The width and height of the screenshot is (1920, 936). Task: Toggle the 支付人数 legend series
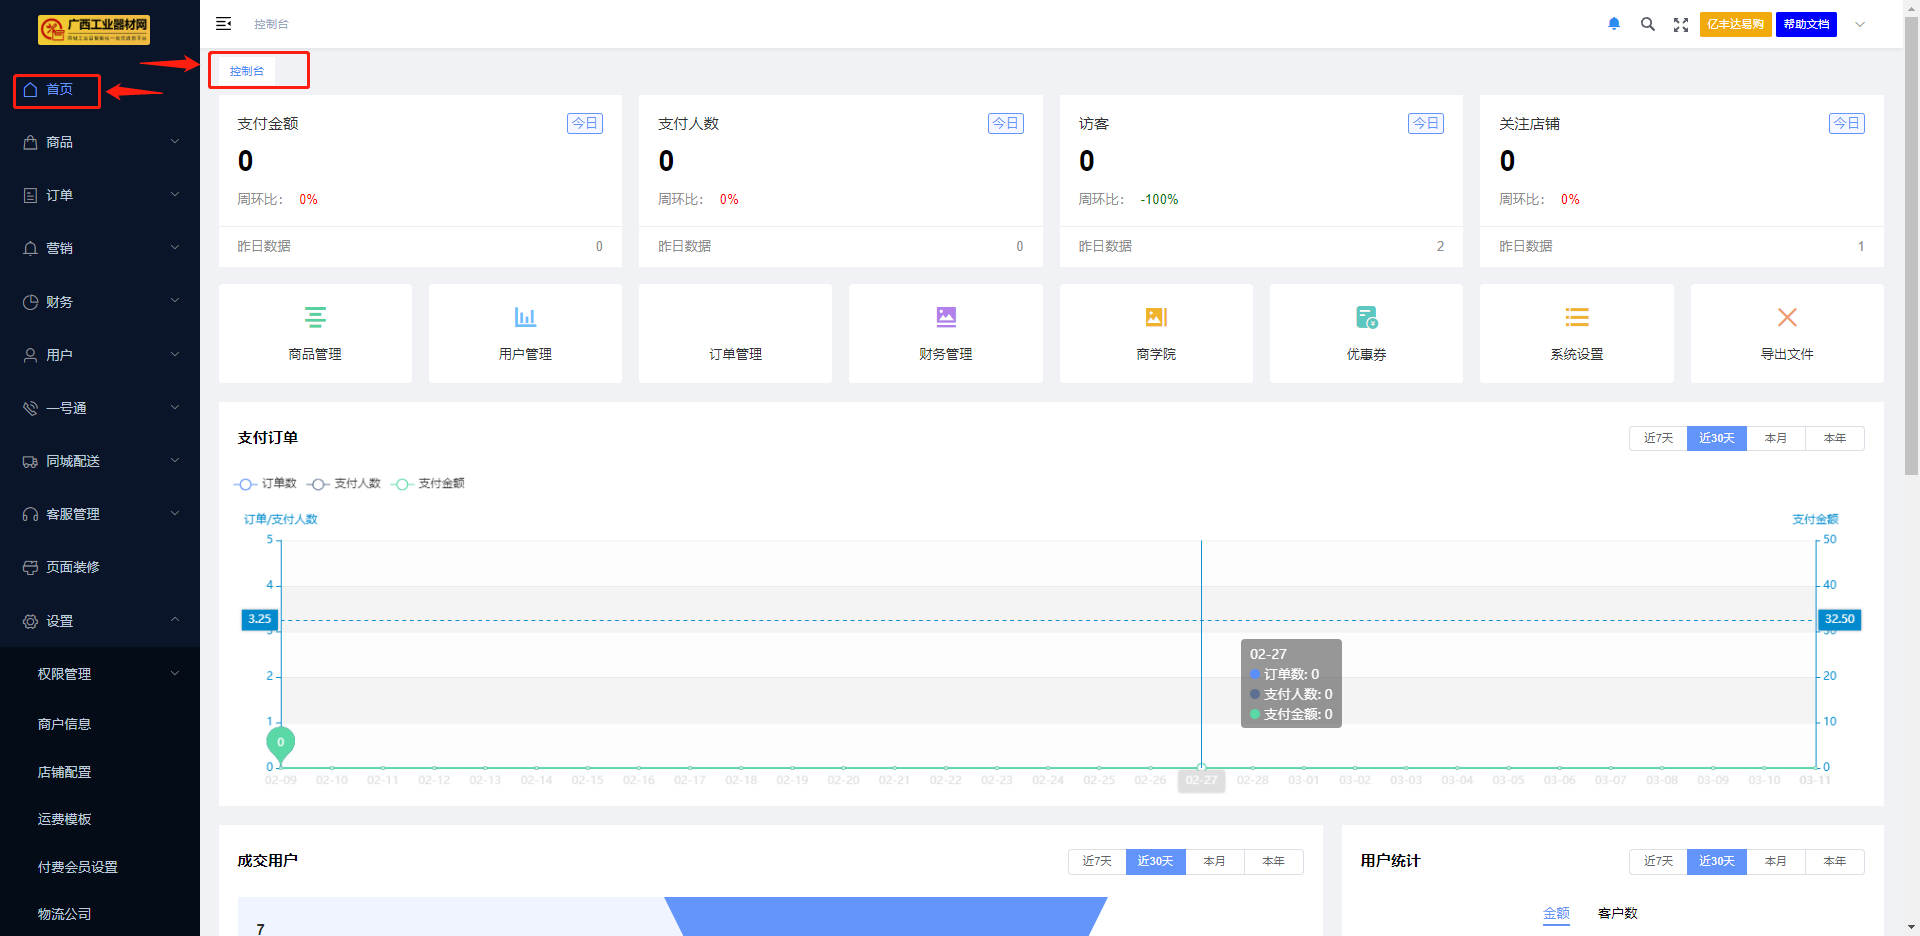pos(344,484)
